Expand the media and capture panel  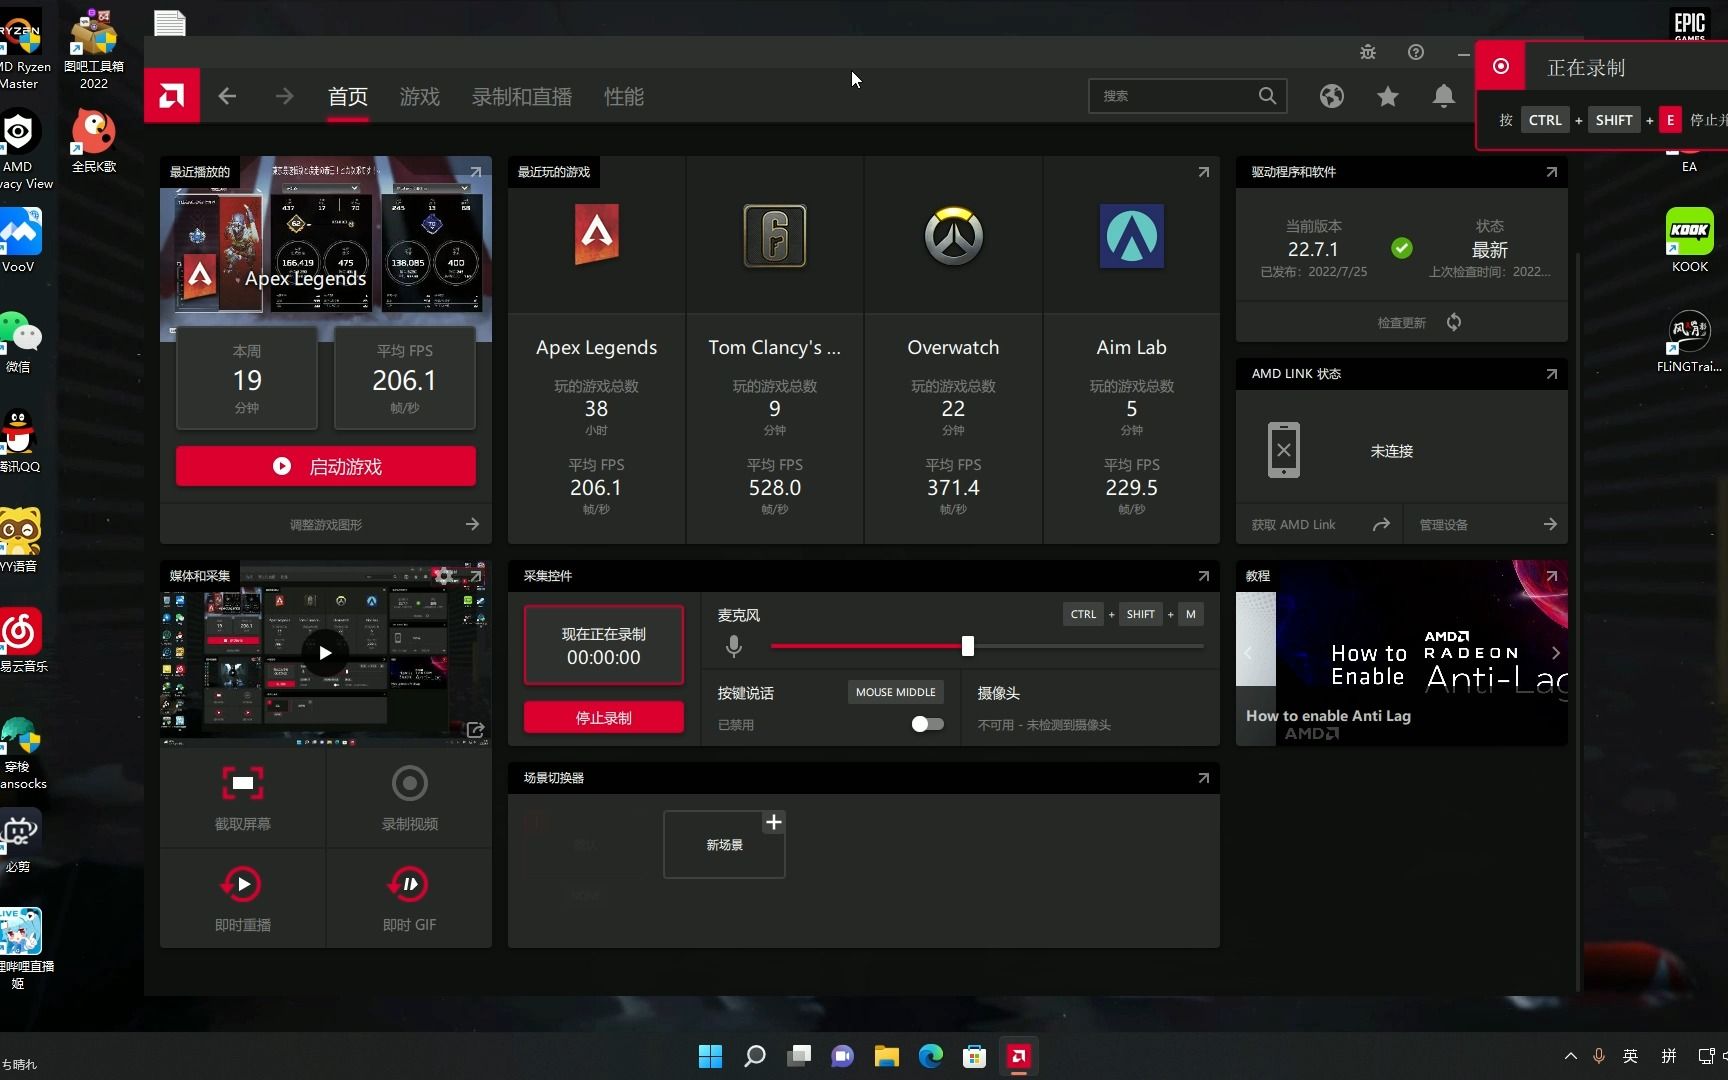click(x=475, y=576)
